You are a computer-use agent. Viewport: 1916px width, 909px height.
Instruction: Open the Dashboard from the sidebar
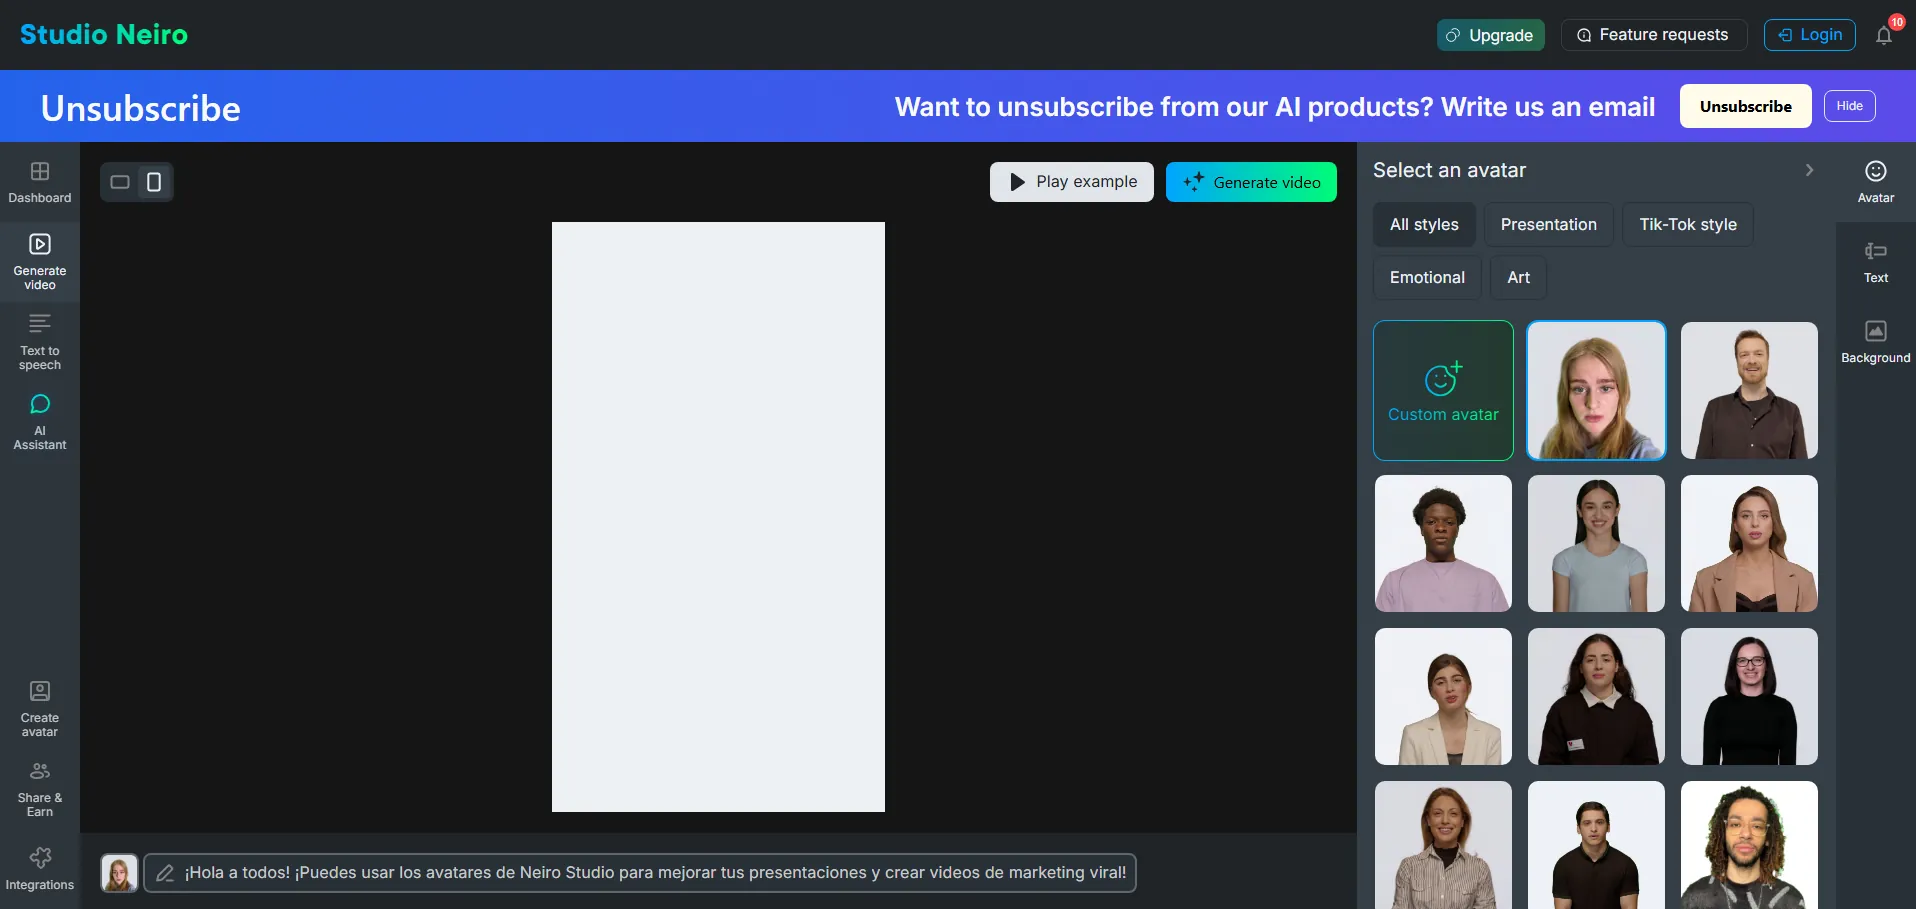(x=40, y=182)
